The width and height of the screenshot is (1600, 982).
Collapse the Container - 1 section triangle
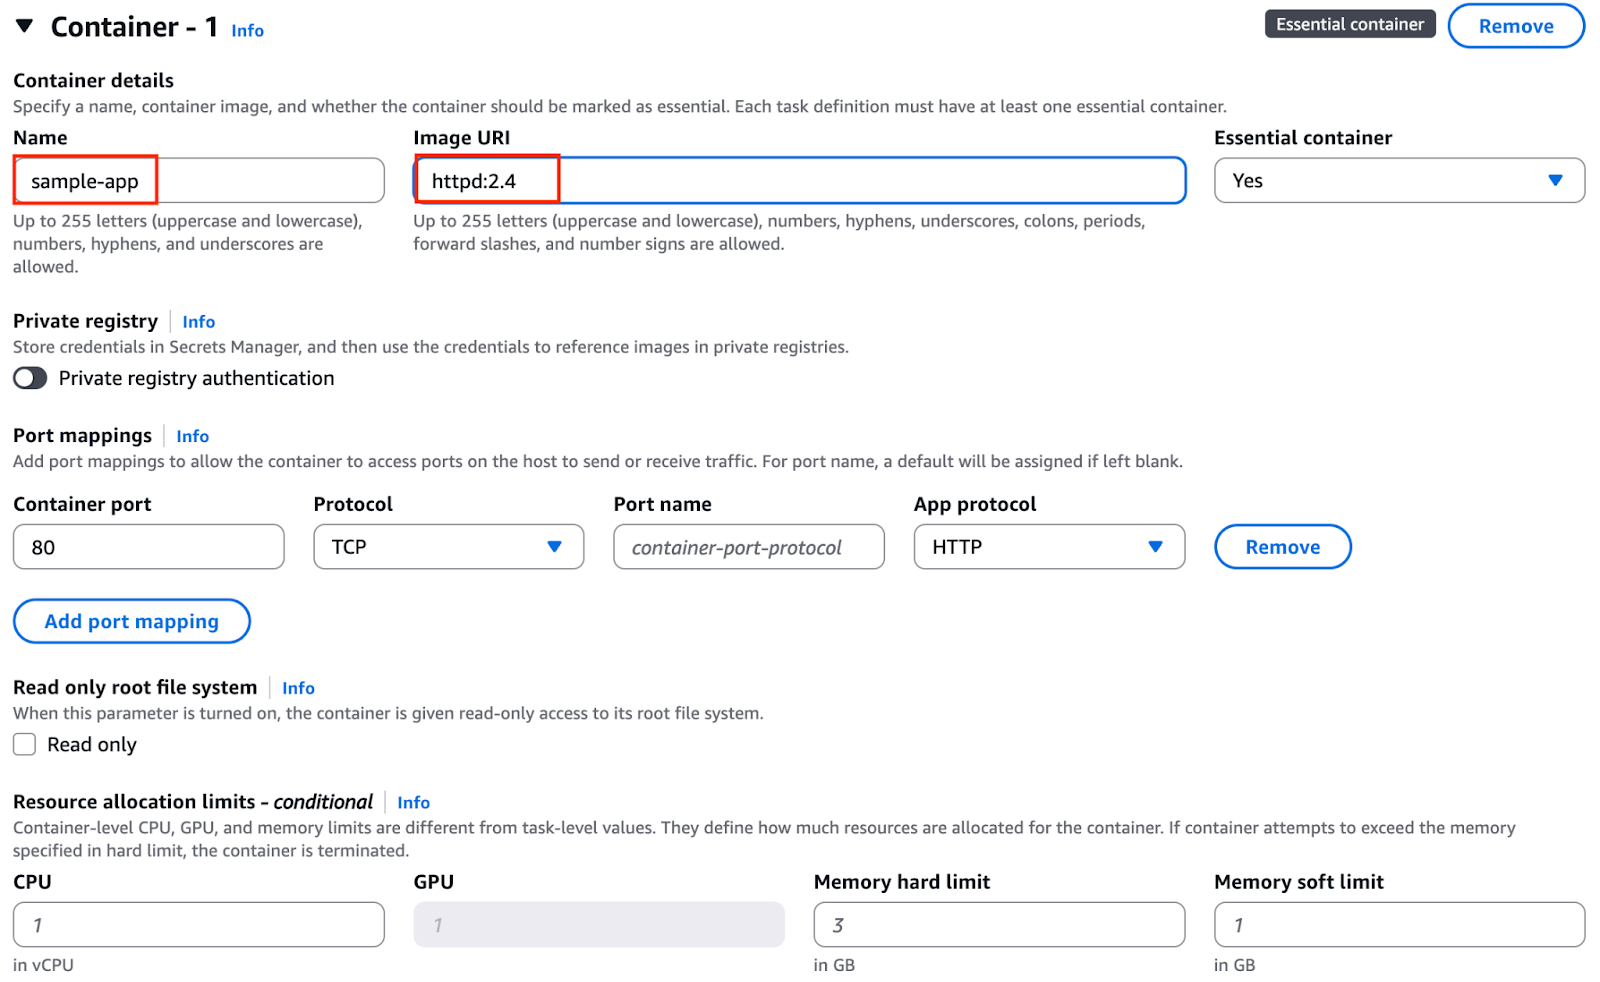25,25
